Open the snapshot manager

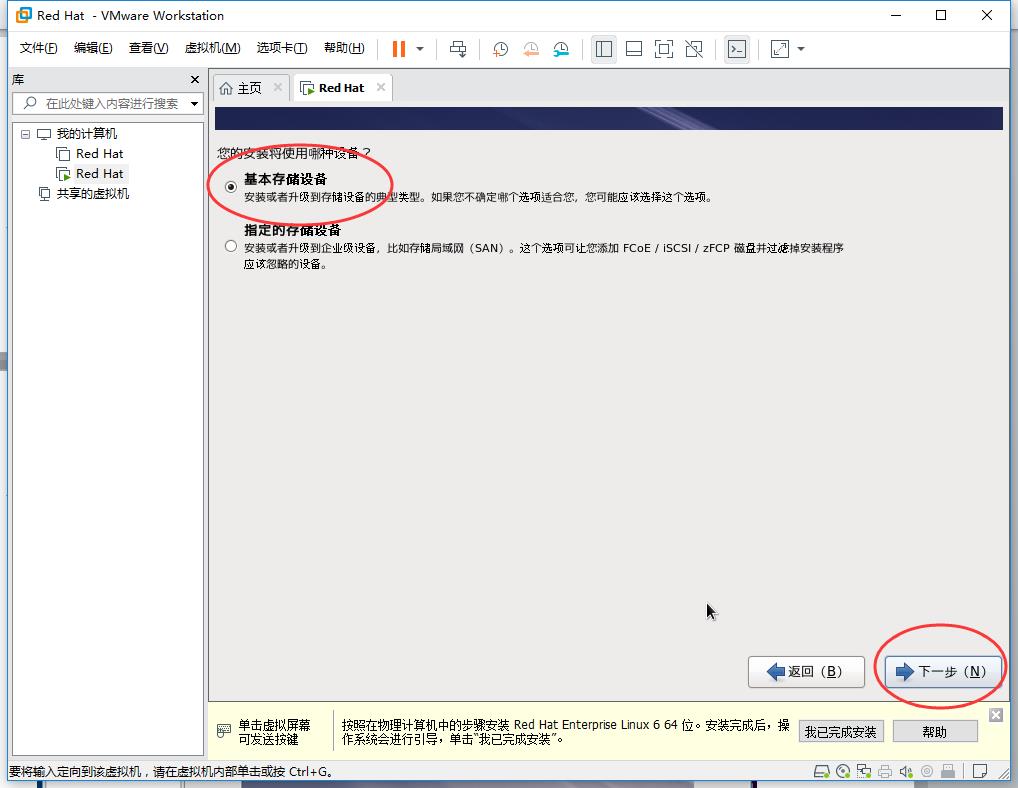coord(561,49)
